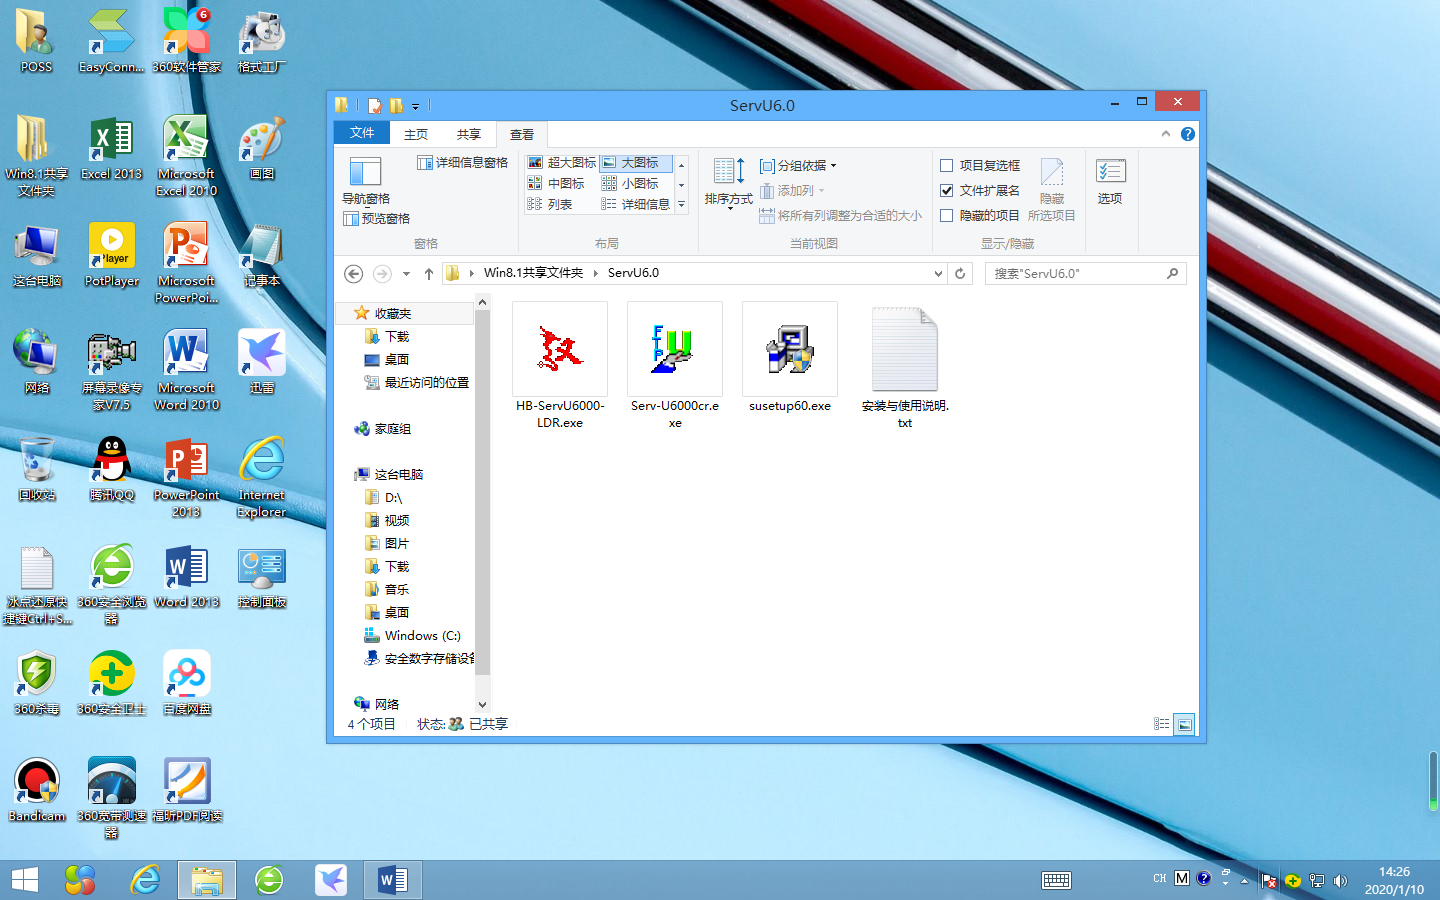Switch to the Share ribbon tab

point(469,134)
